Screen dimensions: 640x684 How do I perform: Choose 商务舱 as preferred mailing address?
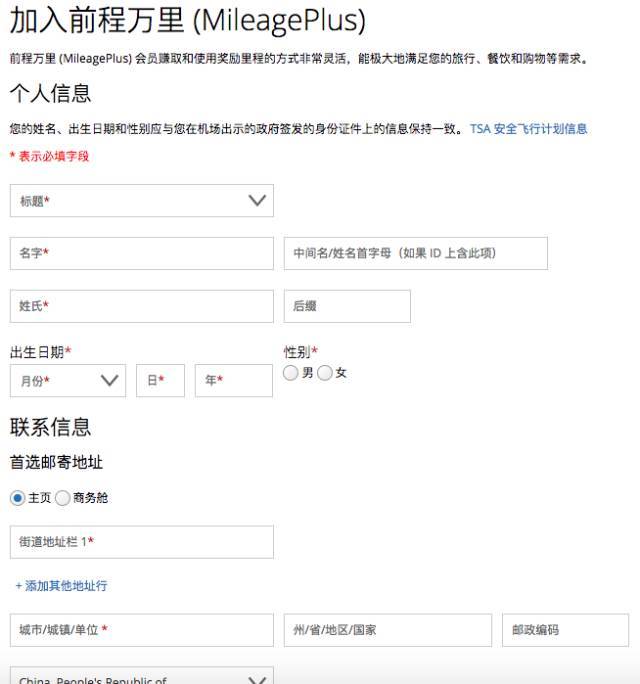63,498
